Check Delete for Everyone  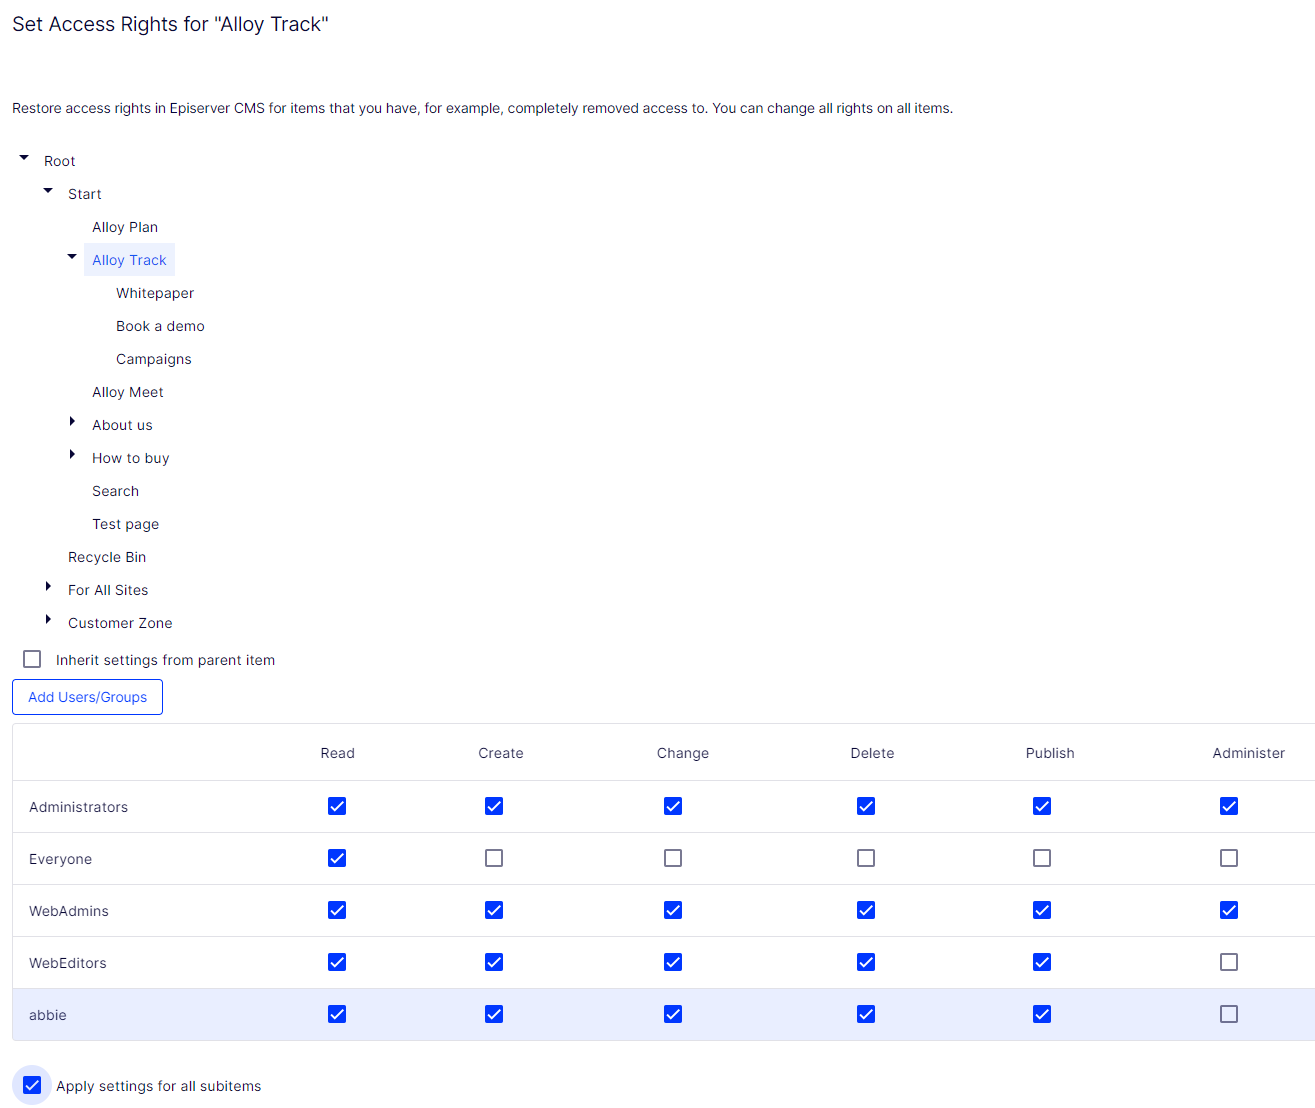[866, 858]
